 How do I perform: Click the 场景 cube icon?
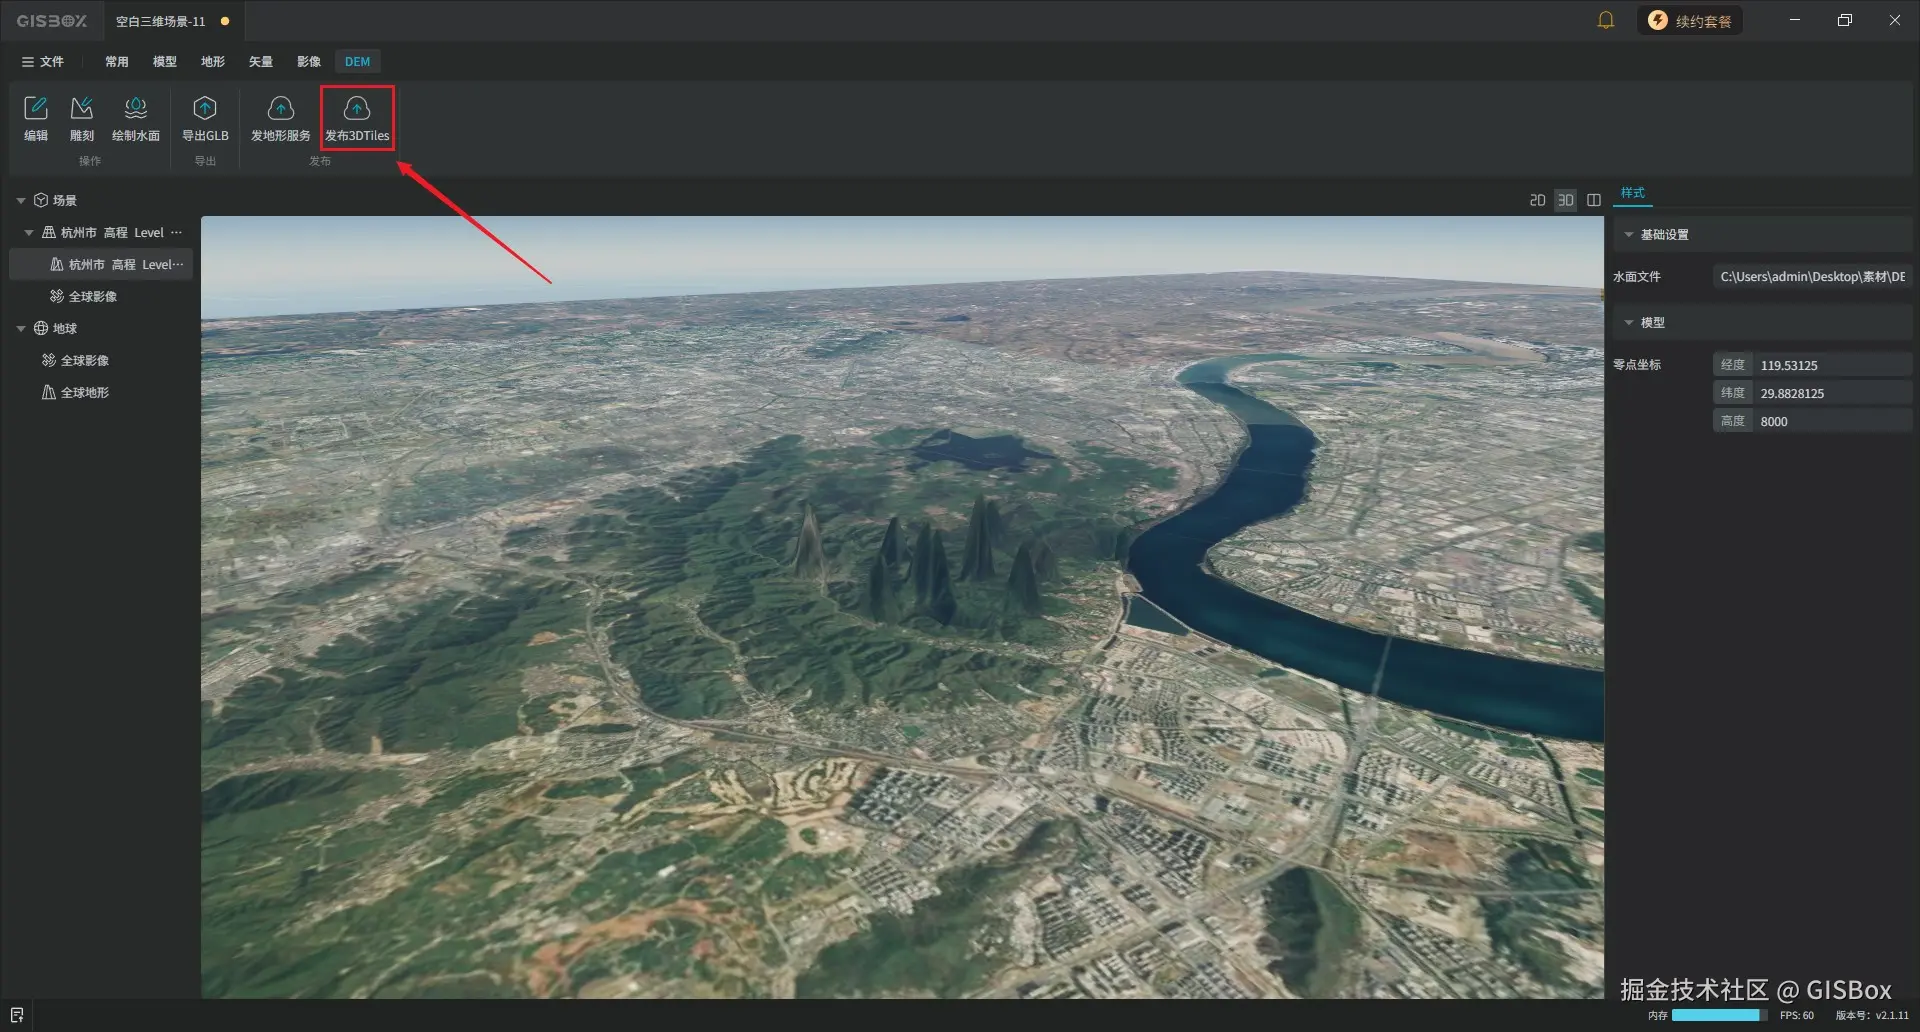[41, 201]
